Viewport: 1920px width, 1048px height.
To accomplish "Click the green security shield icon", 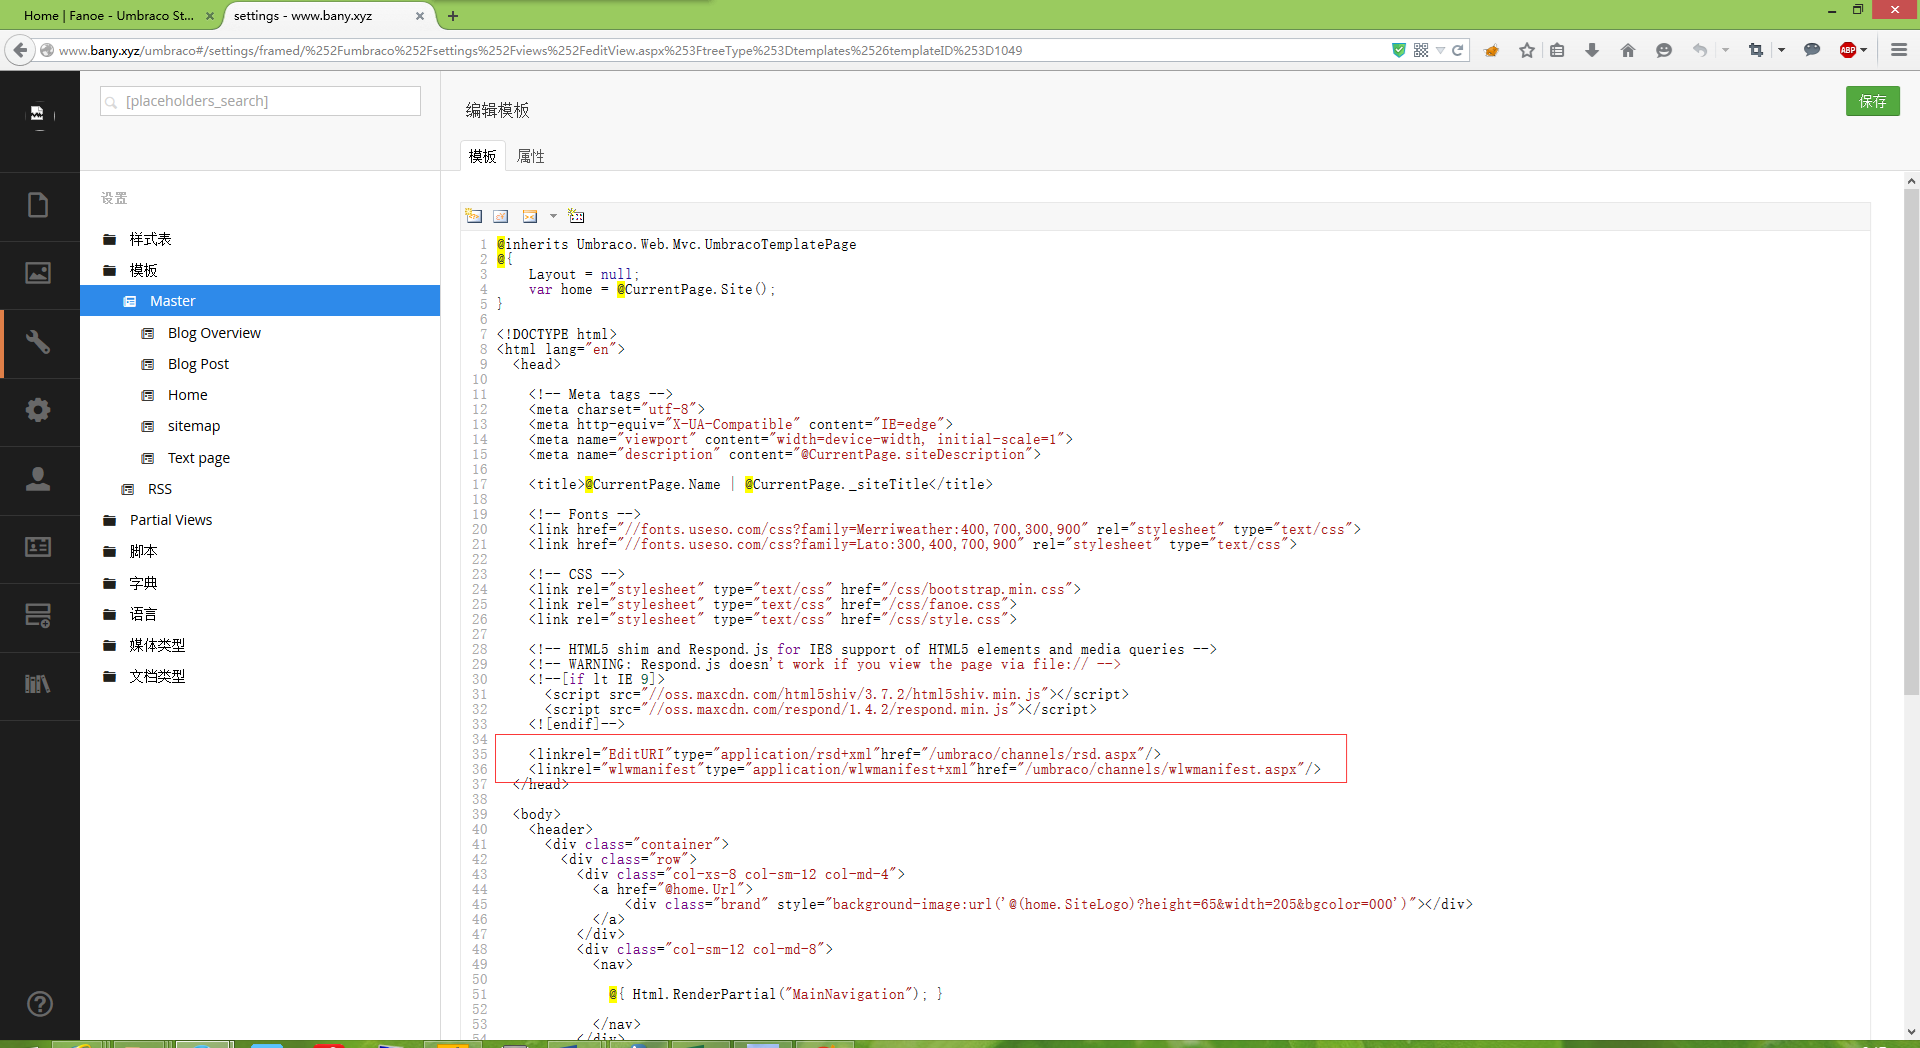I will point(1399,50).
